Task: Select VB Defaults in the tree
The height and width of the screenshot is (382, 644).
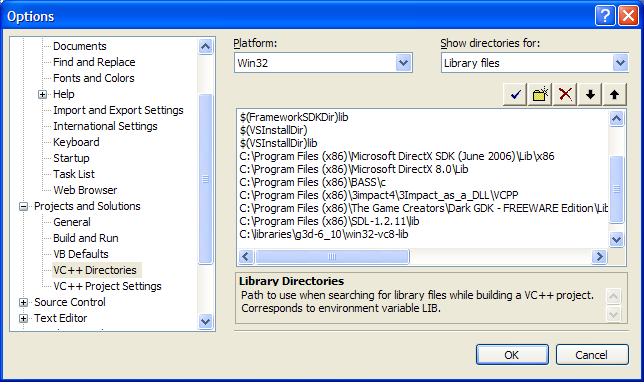Action: 81,254
